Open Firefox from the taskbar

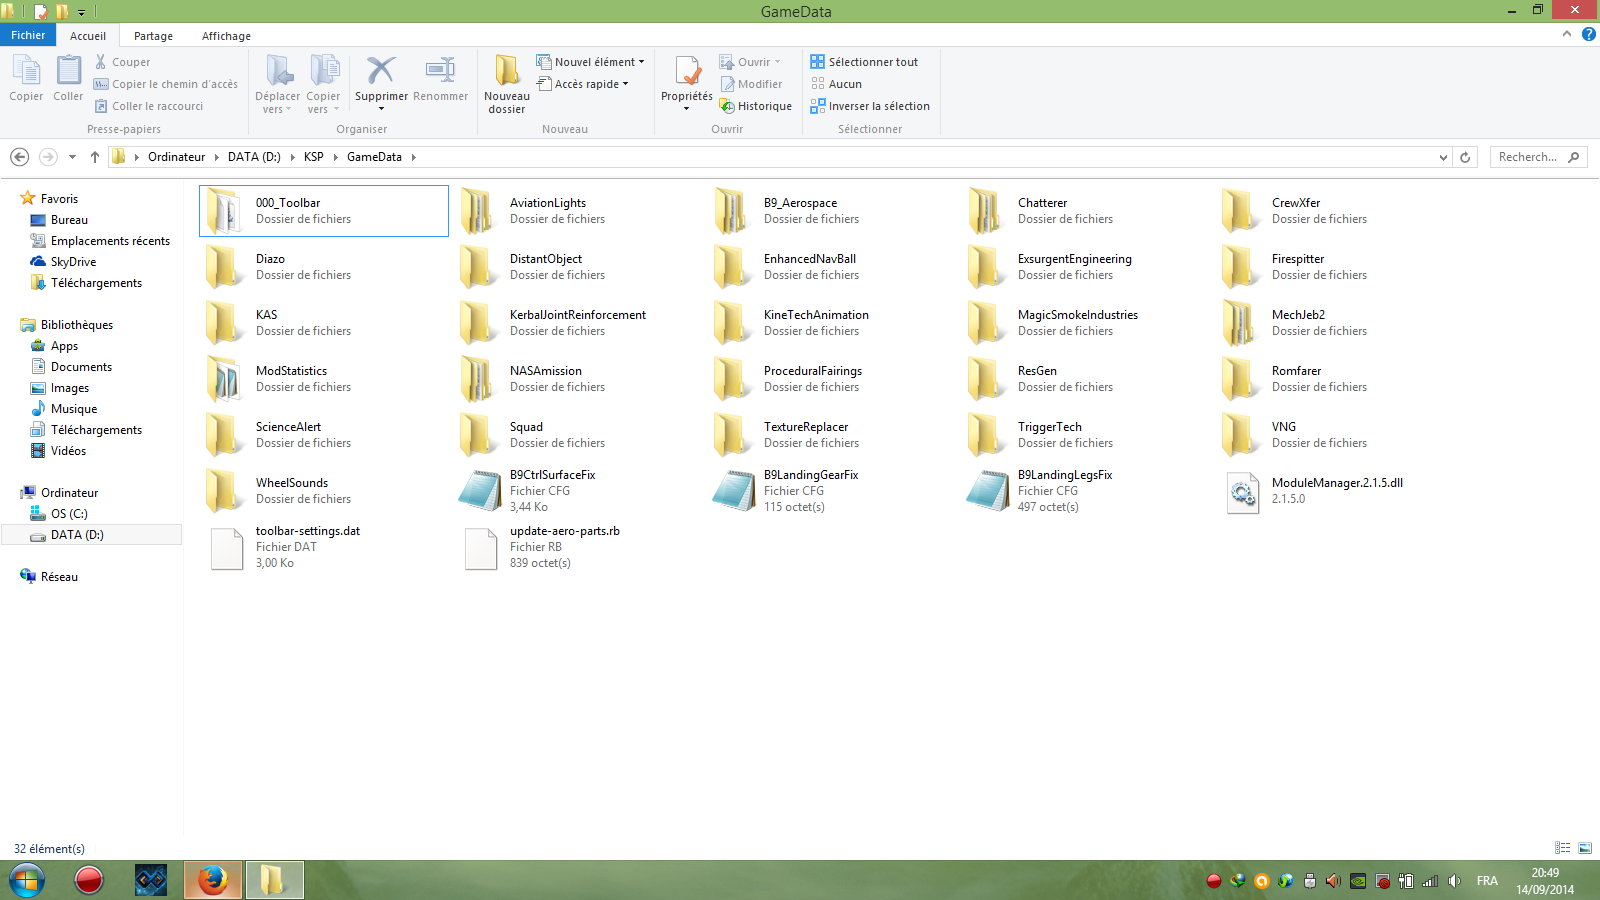tap(213, 880)
